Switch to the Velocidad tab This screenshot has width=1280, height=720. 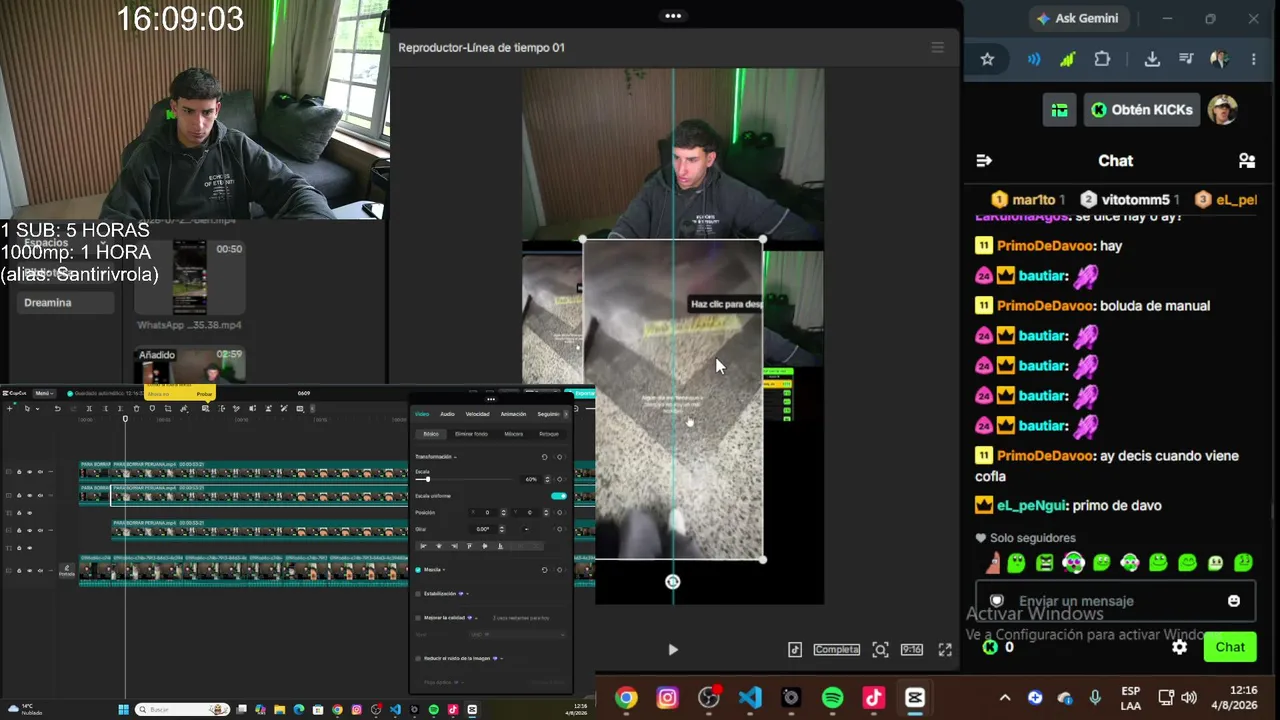click(x=477, y=414)
